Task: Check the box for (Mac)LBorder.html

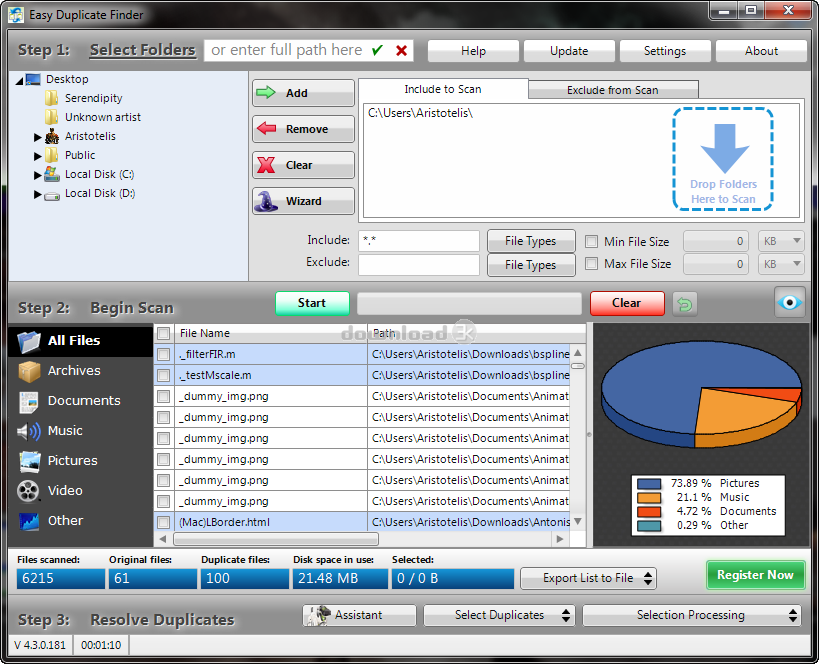Action: 163,522
